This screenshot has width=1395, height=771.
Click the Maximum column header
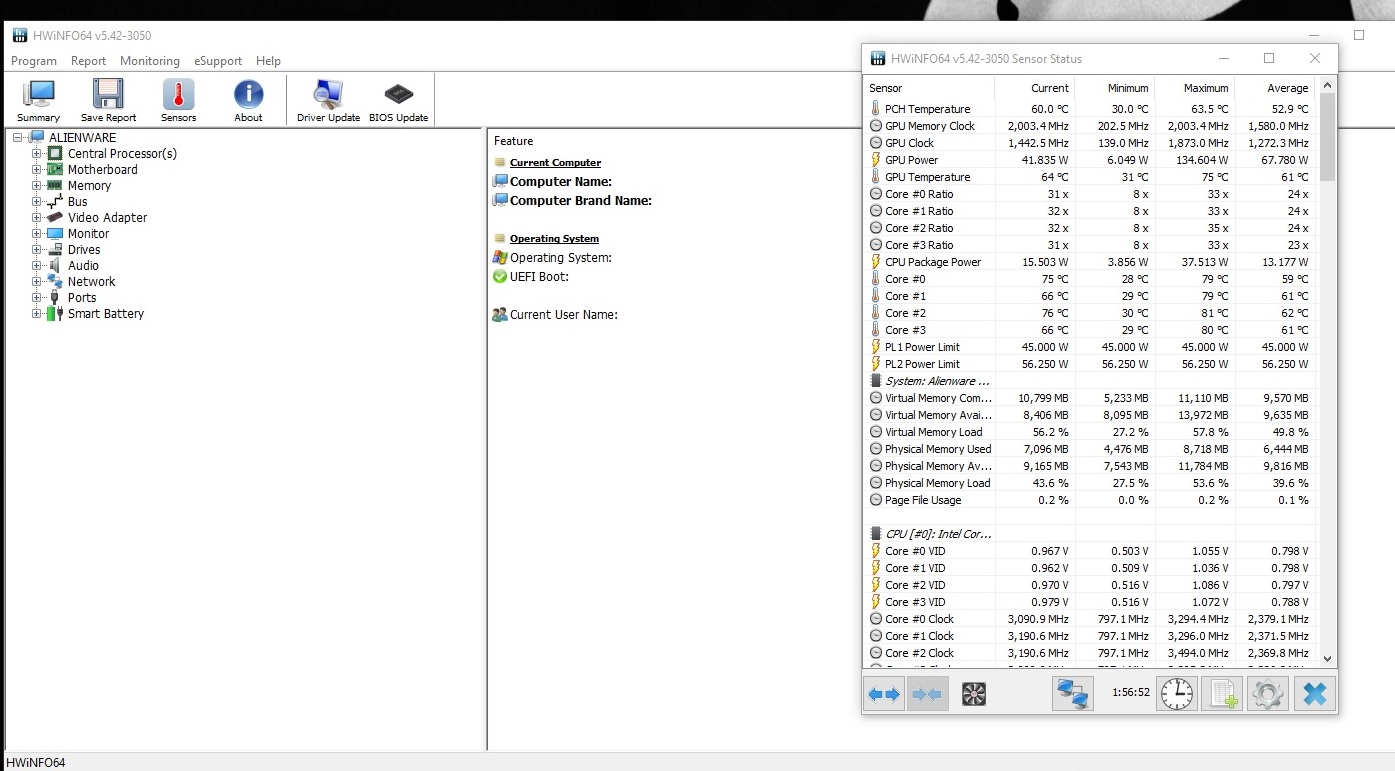click(1194, 88)
